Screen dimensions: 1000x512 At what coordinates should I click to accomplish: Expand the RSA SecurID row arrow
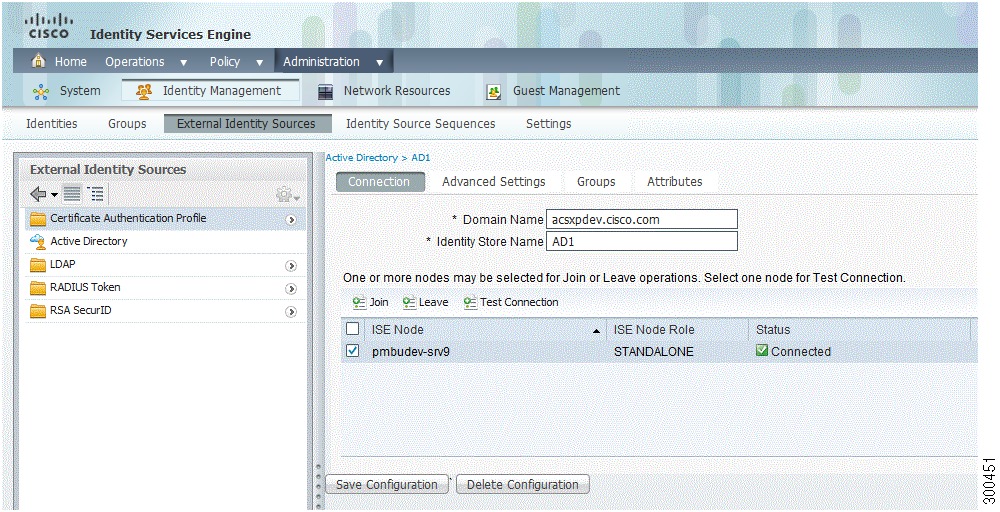(291, 312)
